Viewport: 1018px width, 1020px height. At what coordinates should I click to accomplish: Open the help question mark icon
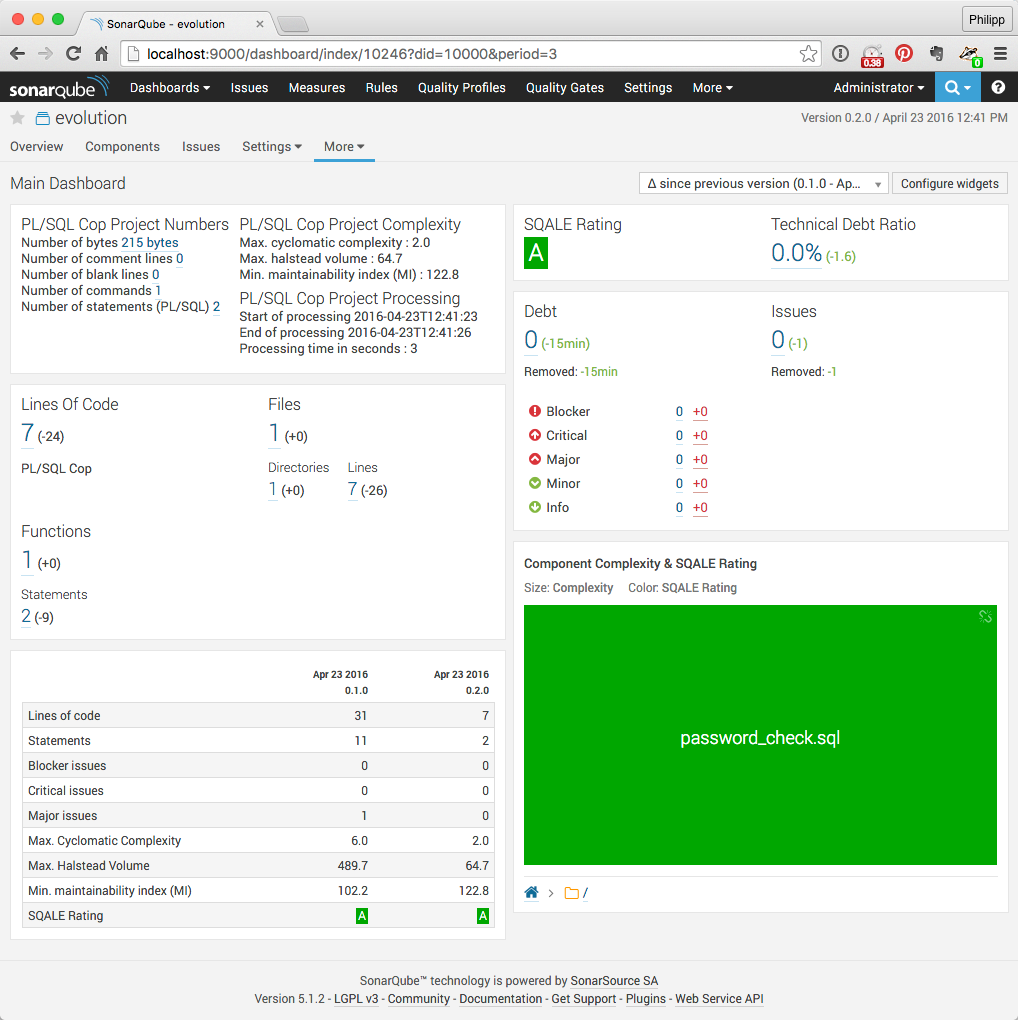coord(998,87)
